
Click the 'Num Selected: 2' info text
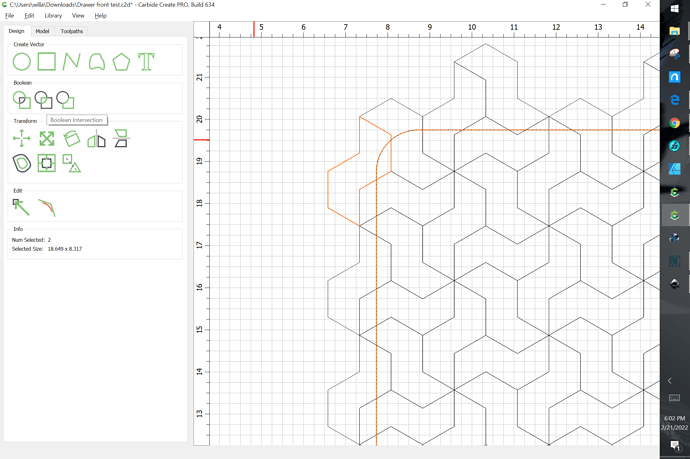31,240
